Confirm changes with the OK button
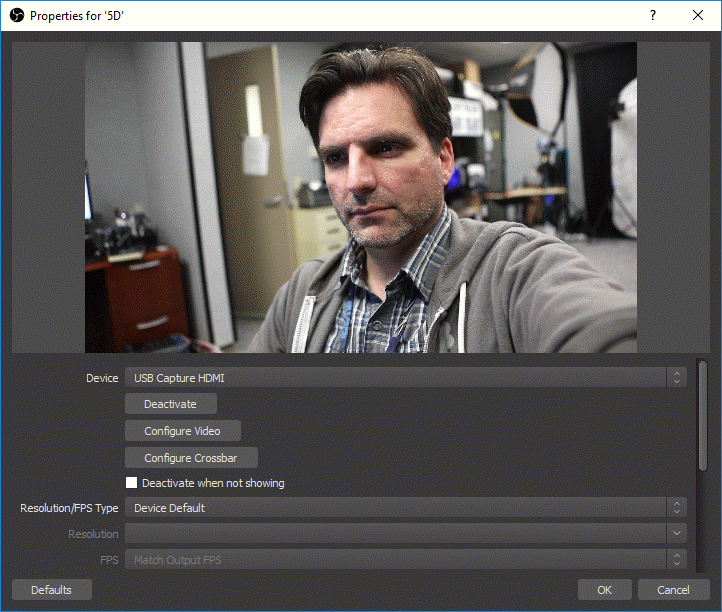722x612 pixels. tap(604, 590)
